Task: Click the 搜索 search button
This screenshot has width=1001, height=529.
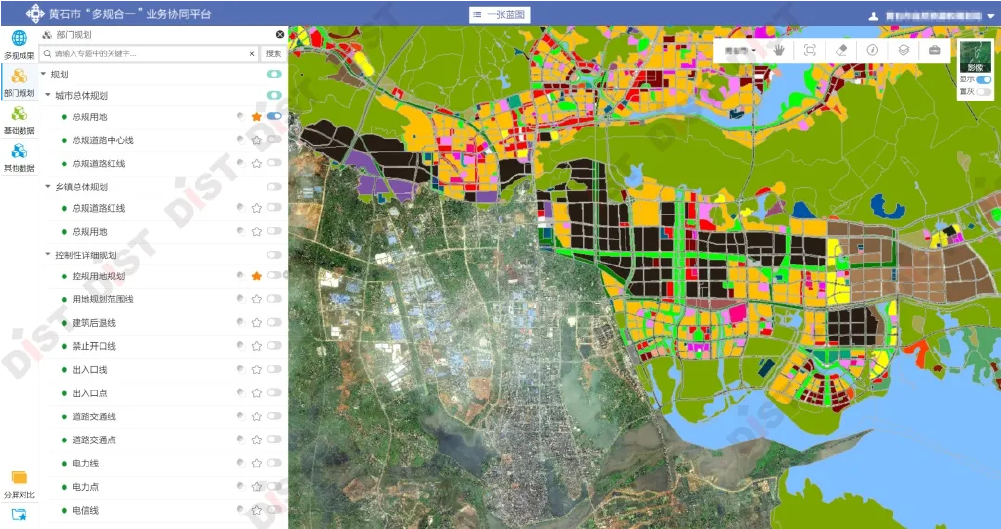Action: click(x=274, y=53)
